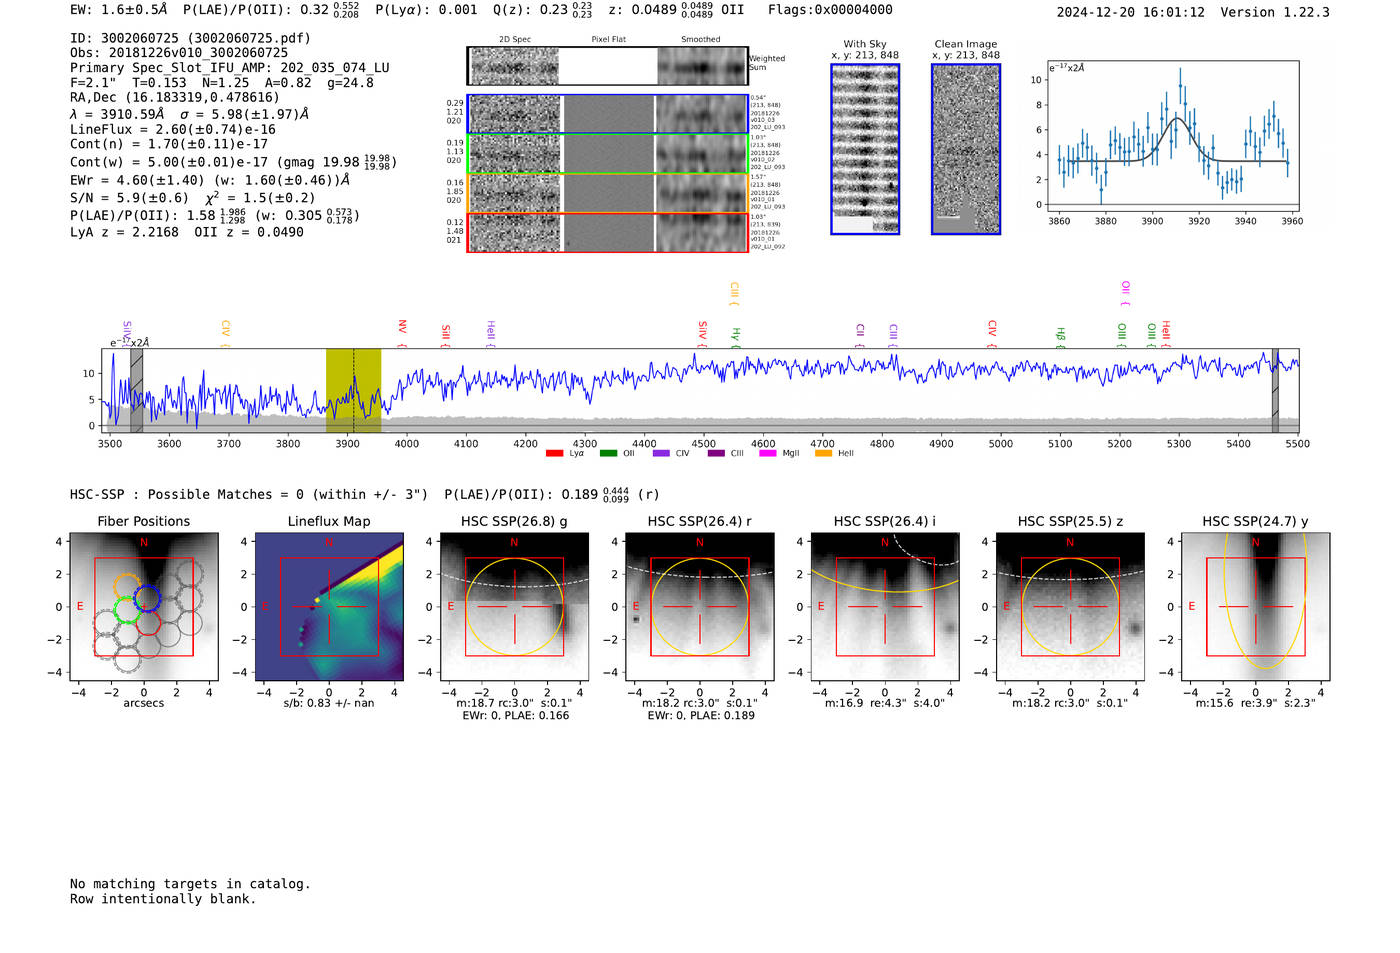Screen dimensions: 1400x953
Task: Click the red NV line marker
Action: pos(402,332)
